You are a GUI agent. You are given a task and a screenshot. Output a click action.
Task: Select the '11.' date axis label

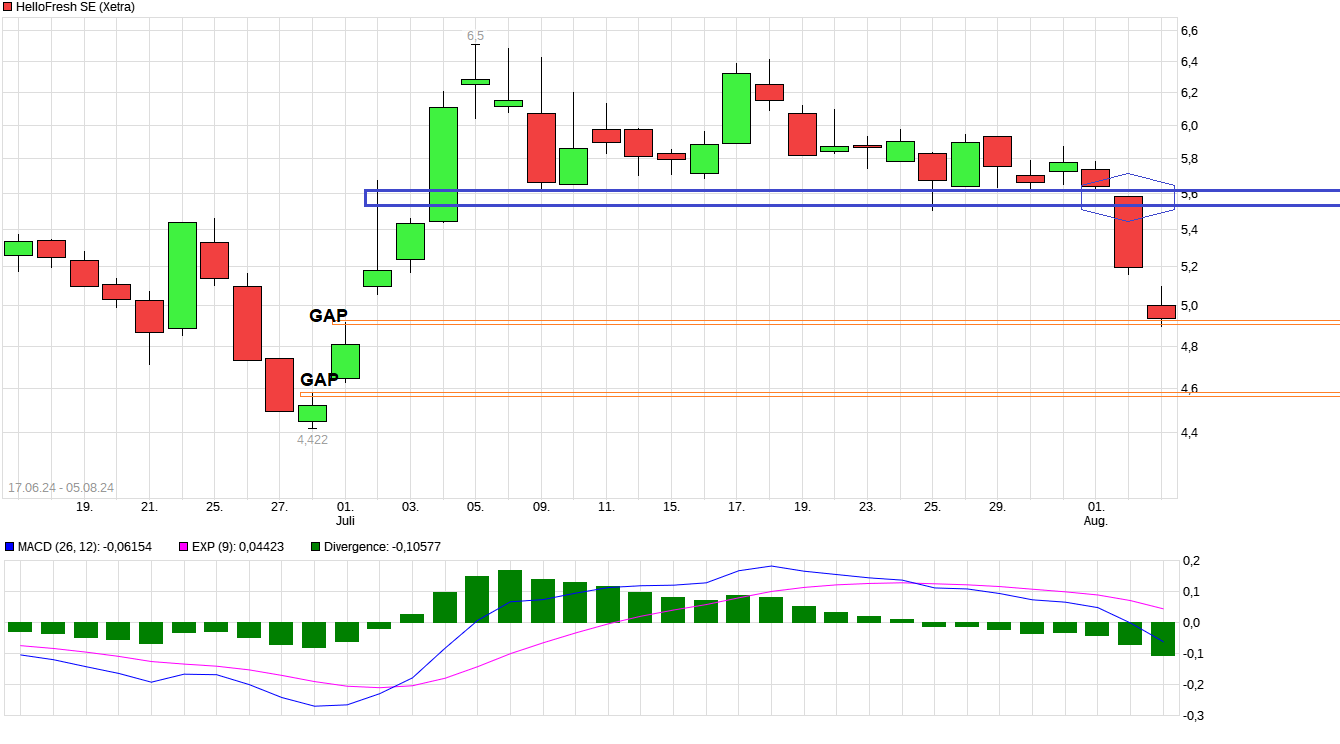(x=606, y=507)
